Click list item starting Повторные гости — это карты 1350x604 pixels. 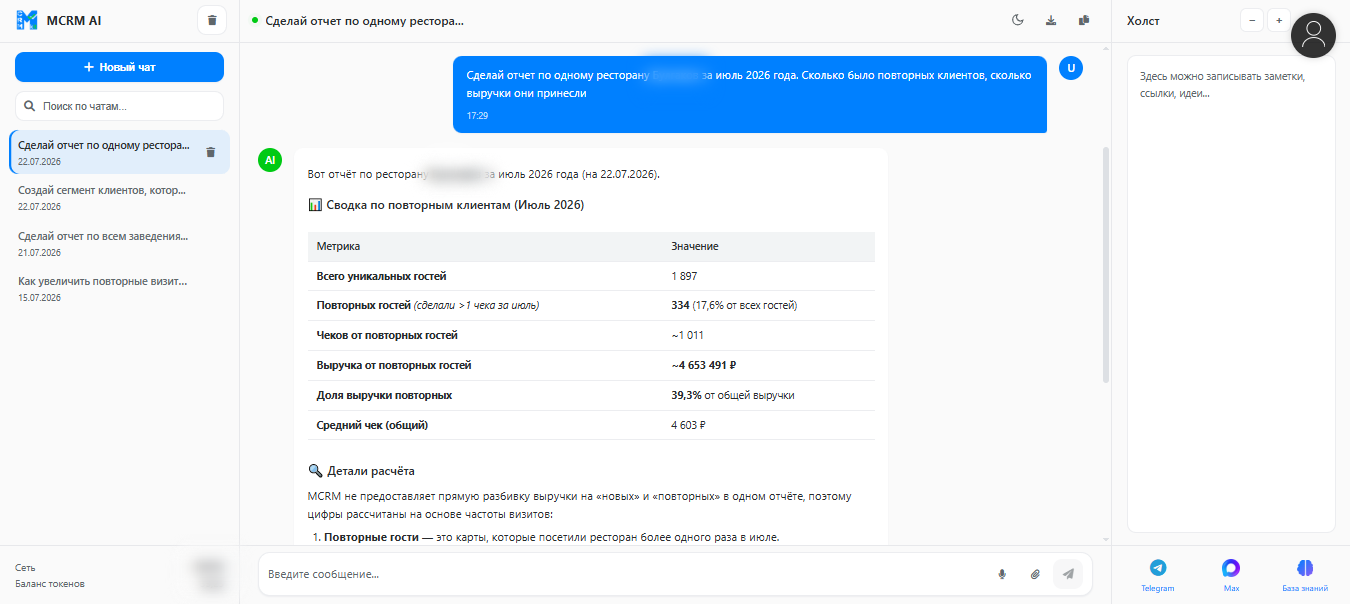(x=551, y=537)
